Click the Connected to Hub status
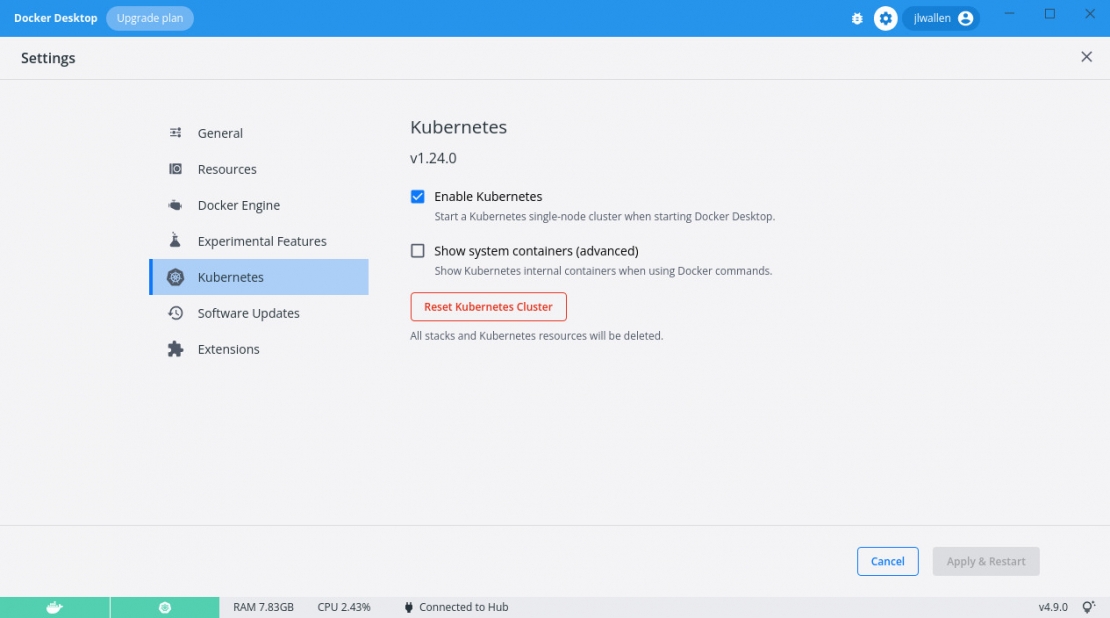 (x=462, y=607)
